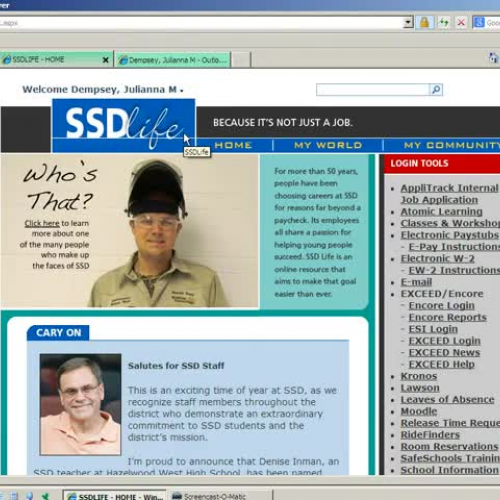Click the green refresh arrows icon
This screenshot has width=500, height=500.
[x=443, y=23]
